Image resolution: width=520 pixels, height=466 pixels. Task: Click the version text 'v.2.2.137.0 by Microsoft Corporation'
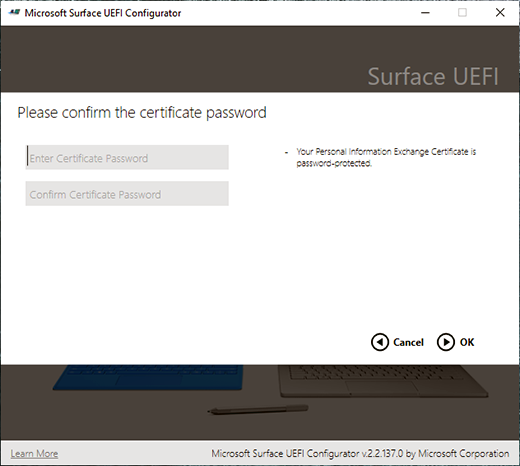pos(435,454)
